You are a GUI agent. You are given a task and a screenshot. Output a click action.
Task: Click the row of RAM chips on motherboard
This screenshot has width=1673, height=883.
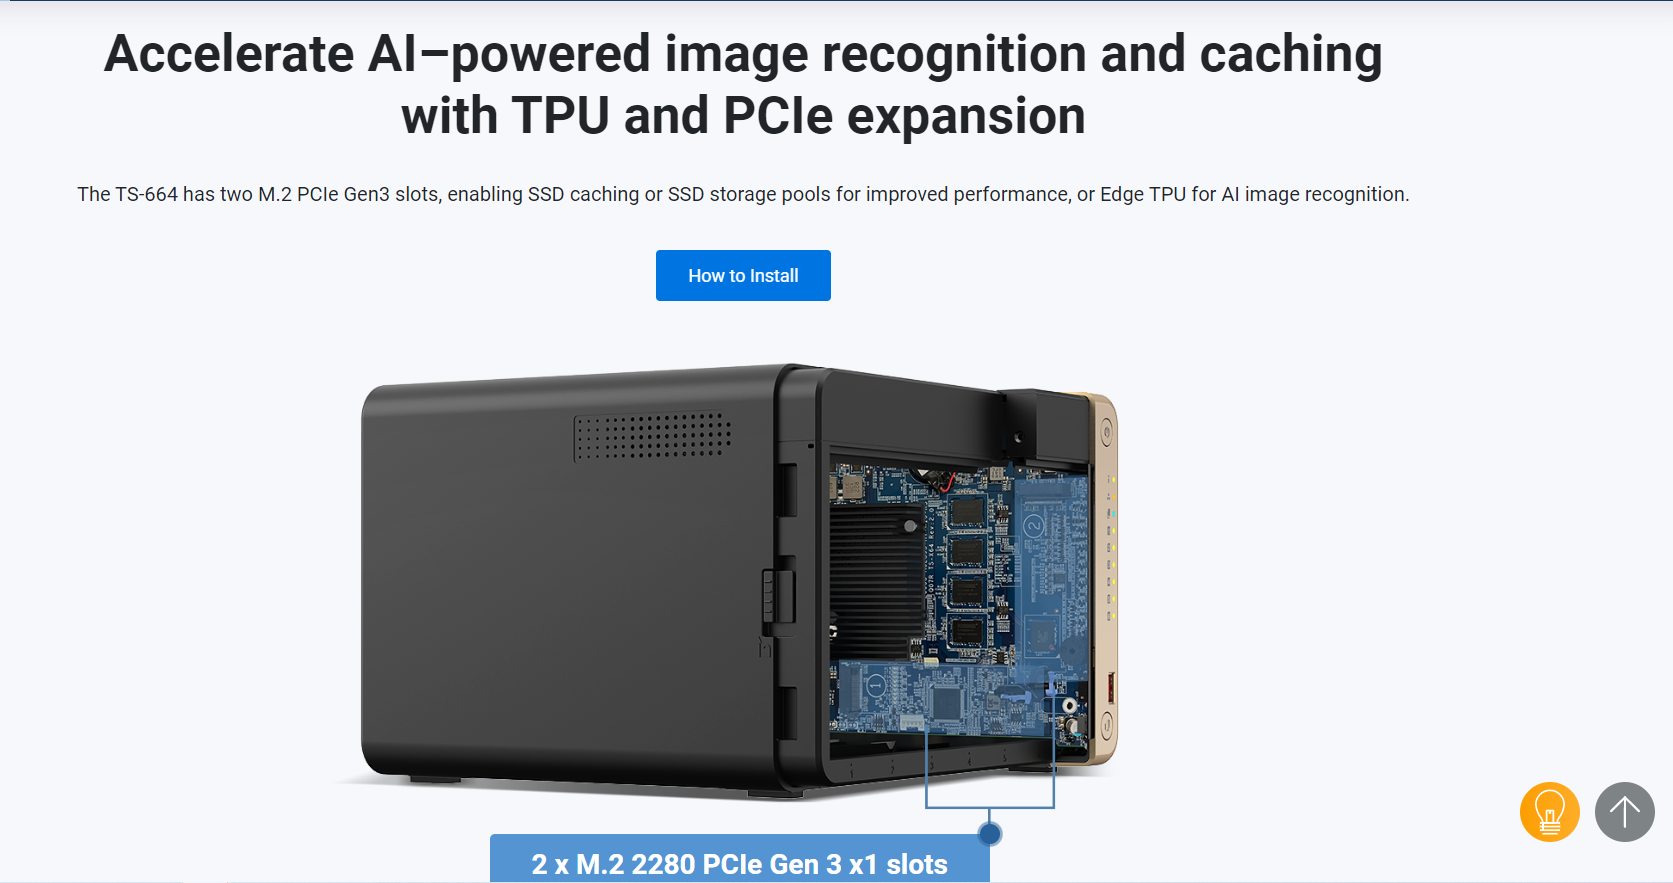pyautogui.click(x=966, y=573)
